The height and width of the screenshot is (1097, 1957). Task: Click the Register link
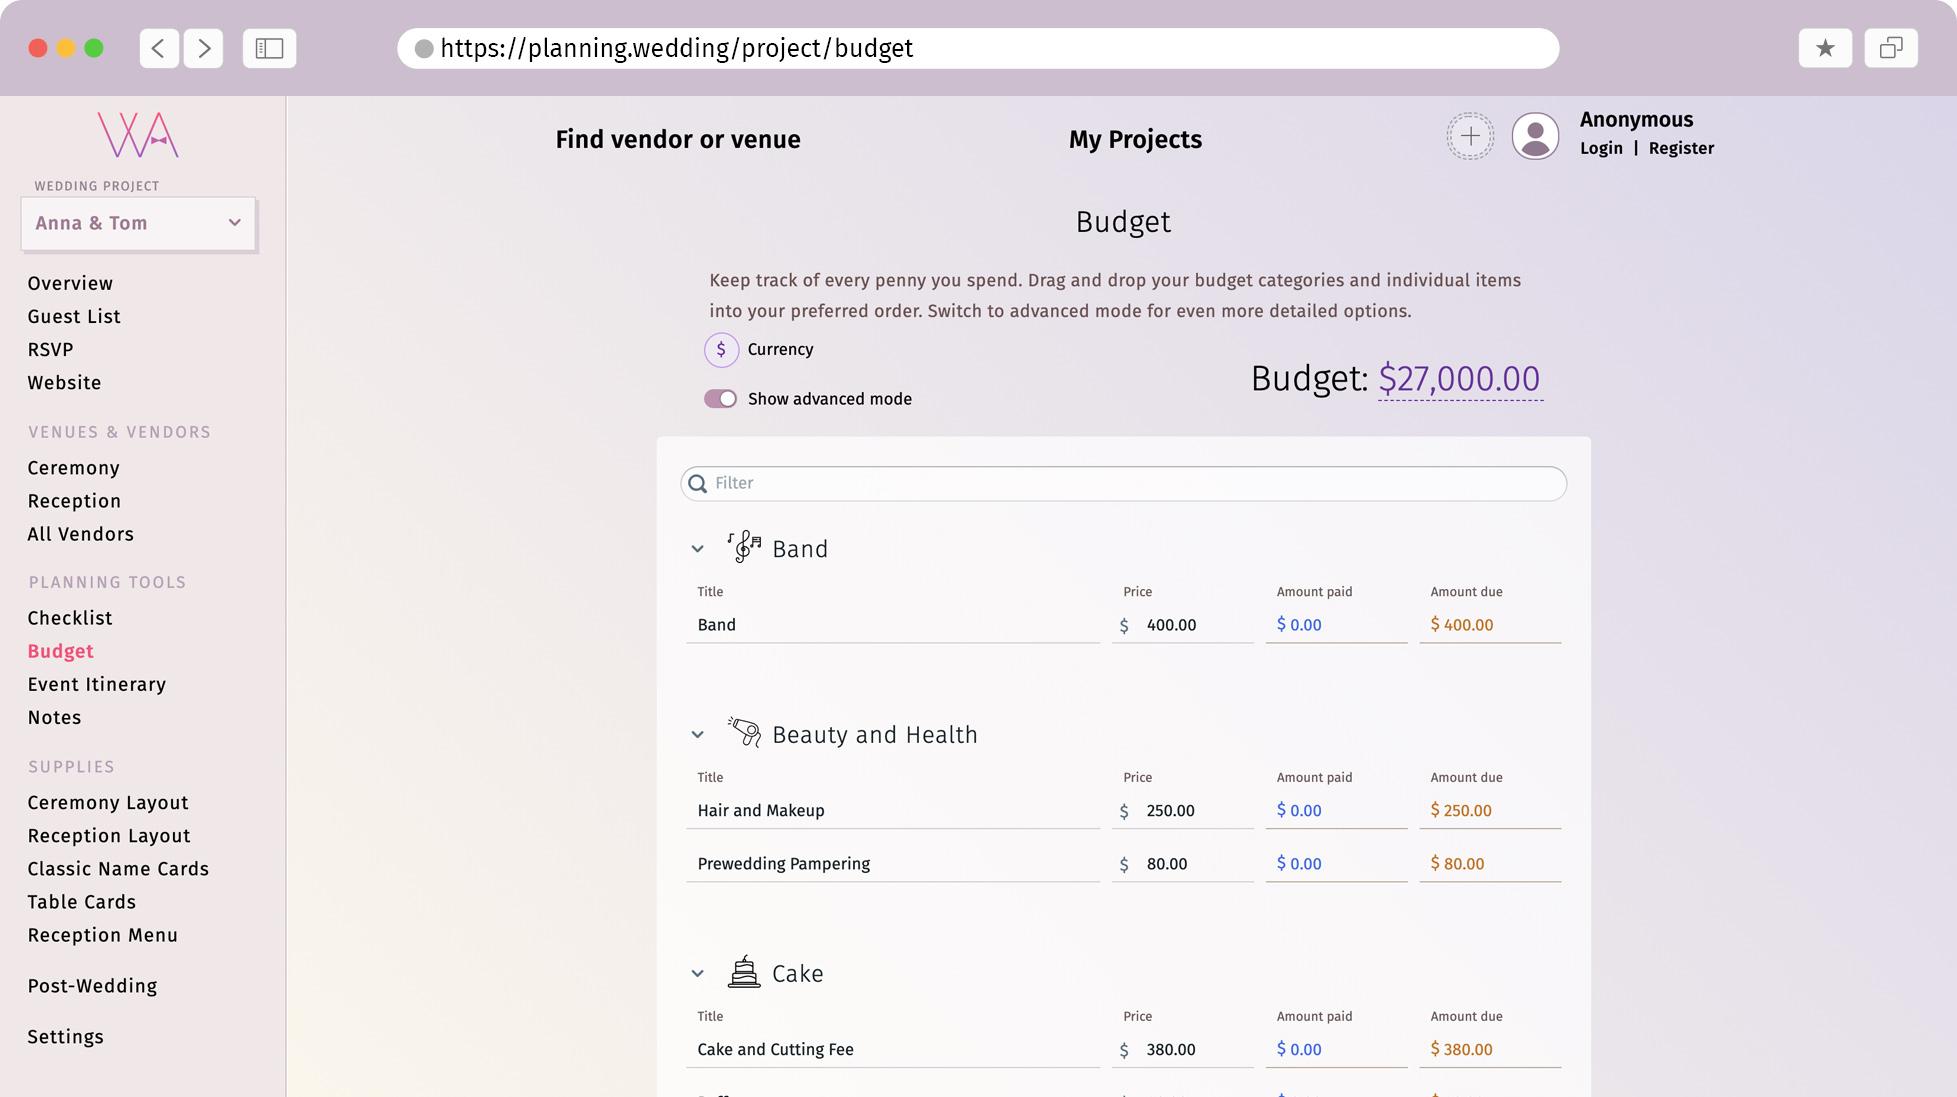(x=1680, y=147)
